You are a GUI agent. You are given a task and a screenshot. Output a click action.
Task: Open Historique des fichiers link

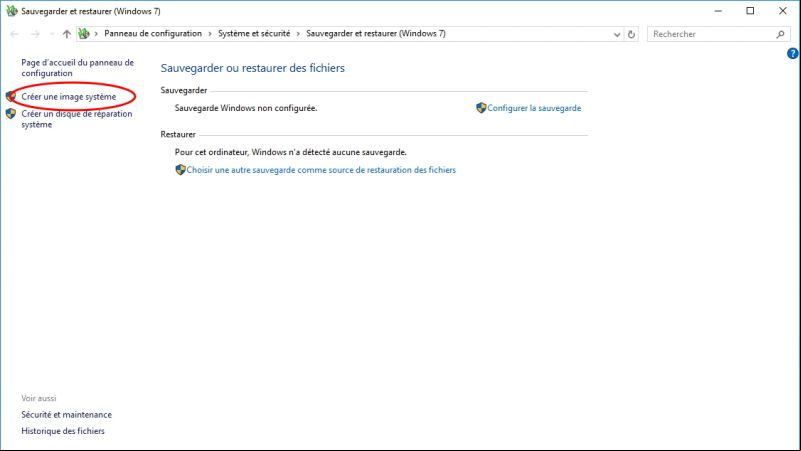click(63, 431)
